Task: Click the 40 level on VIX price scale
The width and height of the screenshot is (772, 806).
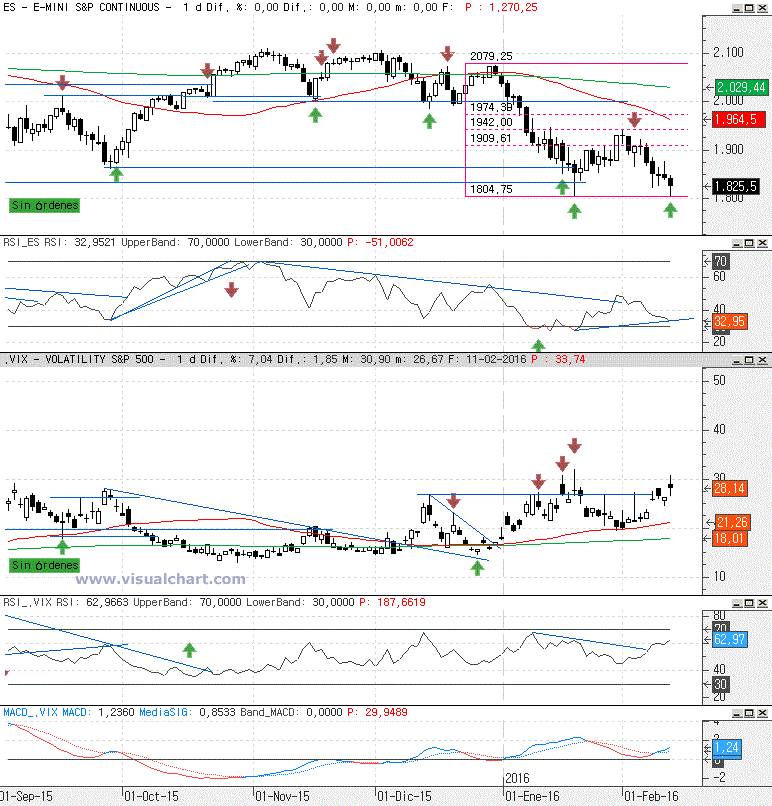Action: 720,429
